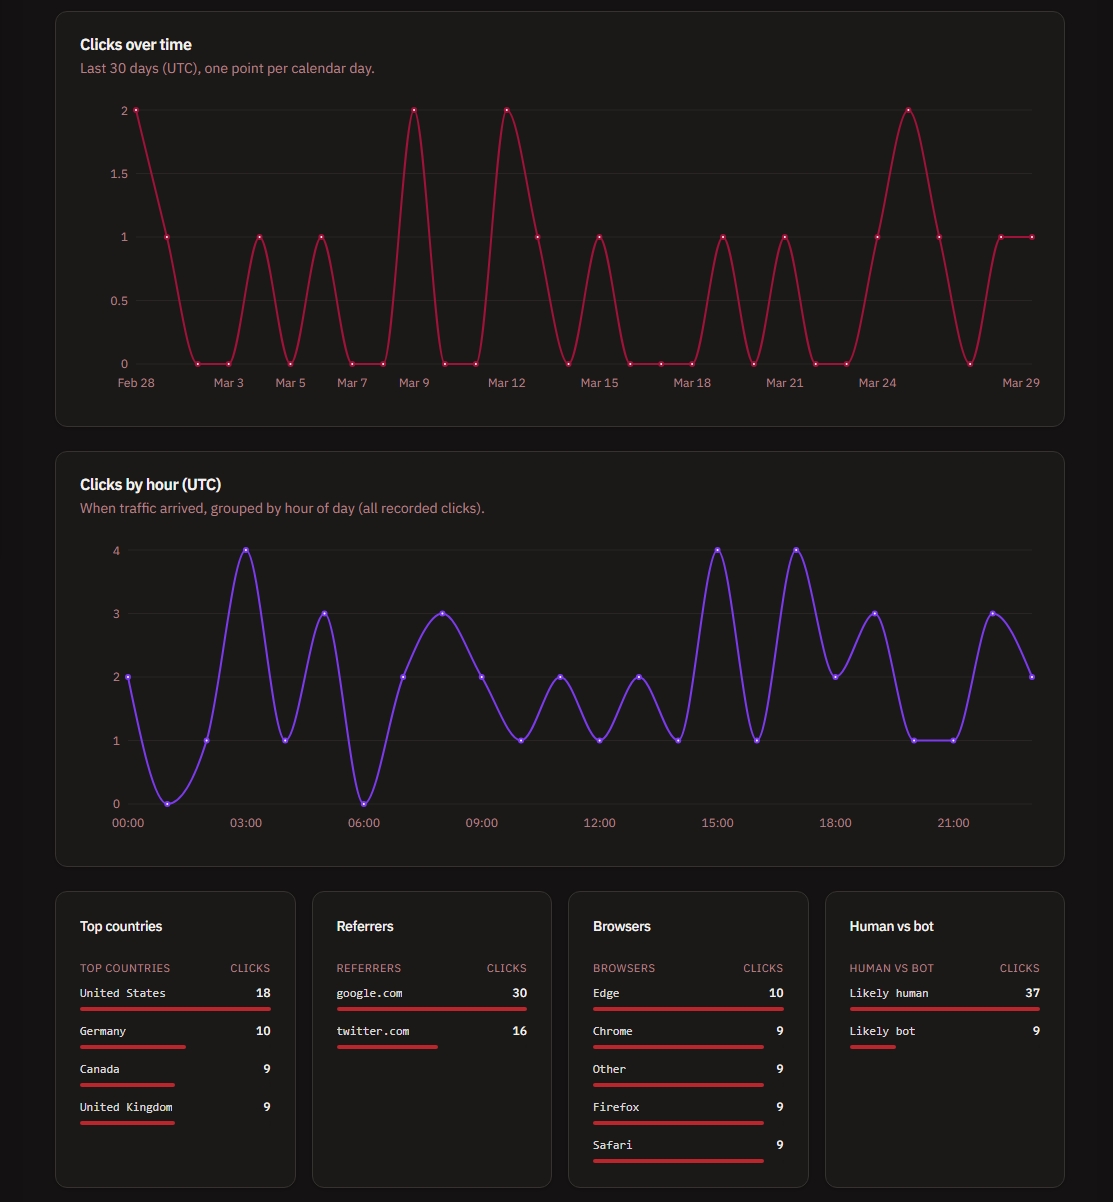This screenshot has width=1113, height=1202.
Task: Select the 03:00 peak data point
Action: coord(246,550)
